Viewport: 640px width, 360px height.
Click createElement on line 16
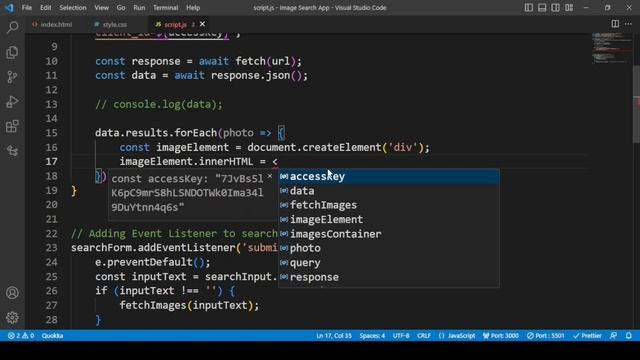pyautogui.click(x=342, y=147)
